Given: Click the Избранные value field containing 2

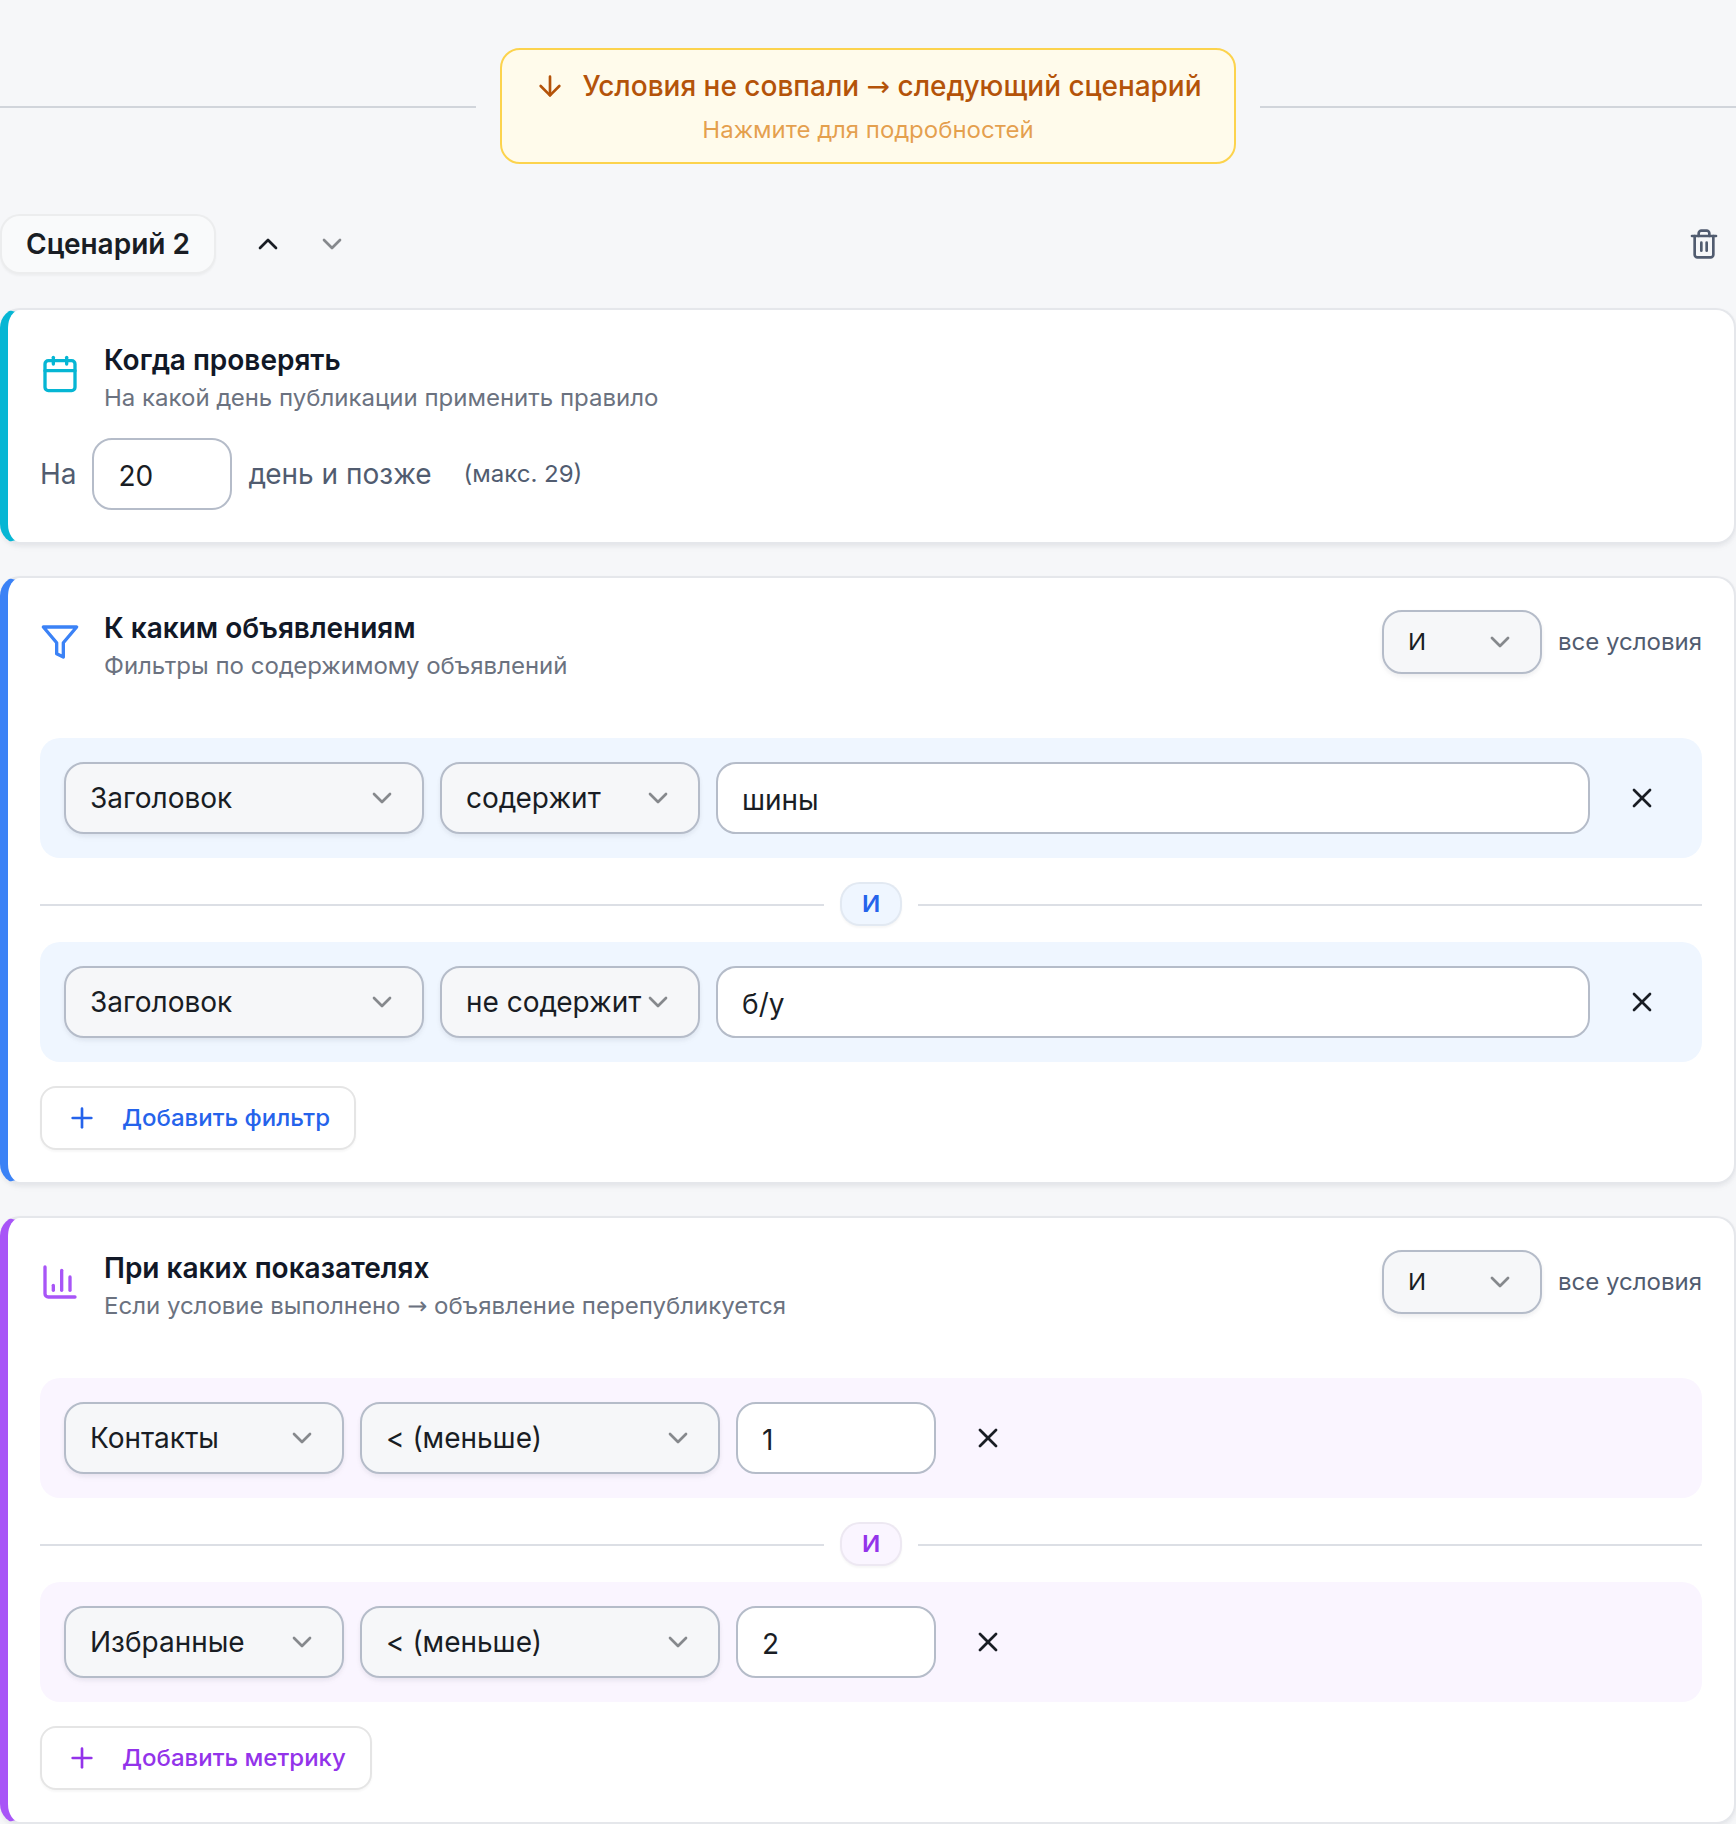Looking at the screenshot, I should [836, 1642].
